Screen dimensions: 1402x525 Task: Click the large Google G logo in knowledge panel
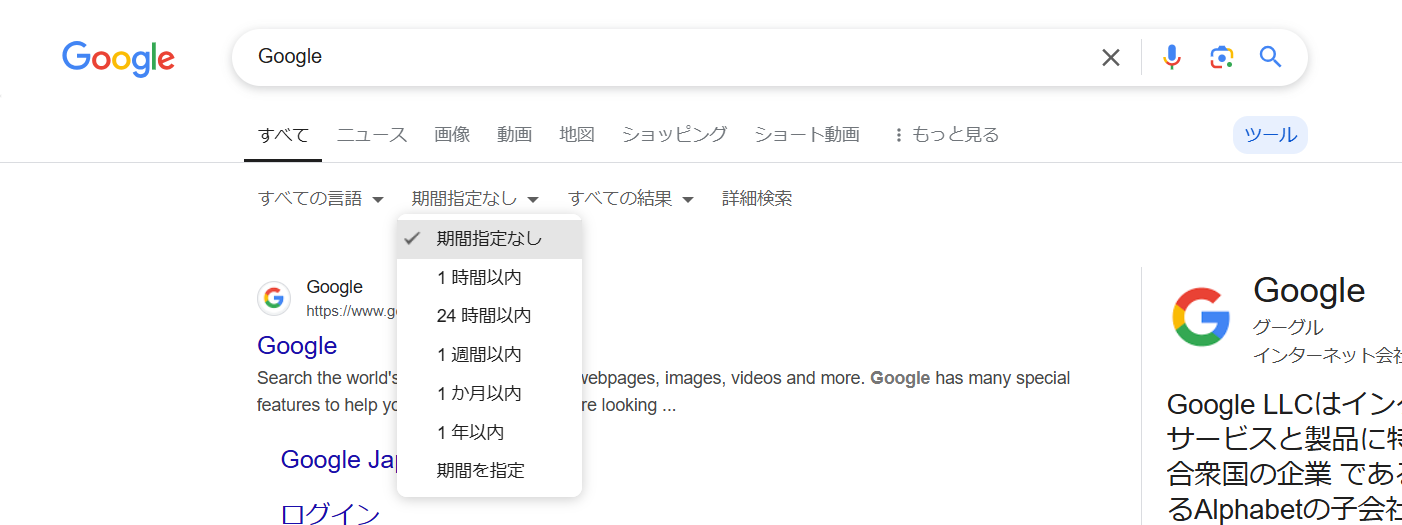[1201, 317]
